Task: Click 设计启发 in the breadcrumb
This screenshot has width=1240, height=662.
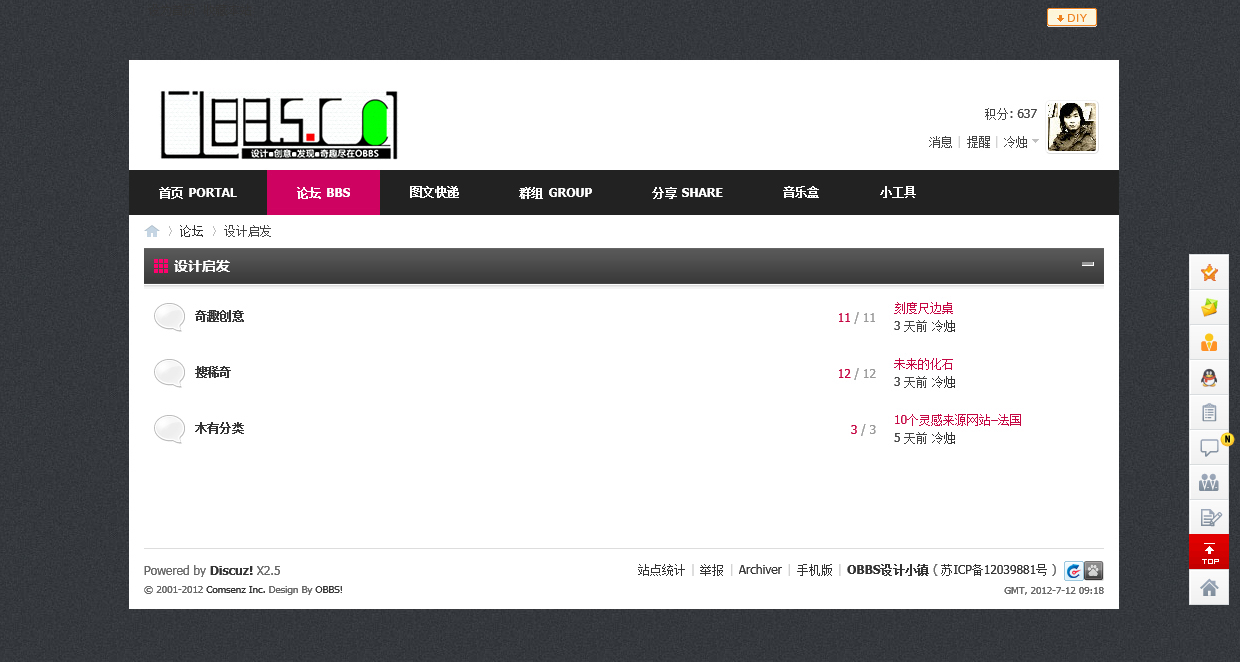Action: pyautogui.click(x=248, y=231)
